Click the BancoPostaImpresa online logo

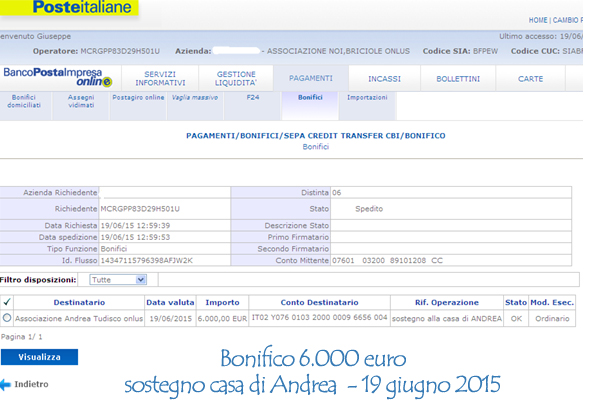coord(58,77)
